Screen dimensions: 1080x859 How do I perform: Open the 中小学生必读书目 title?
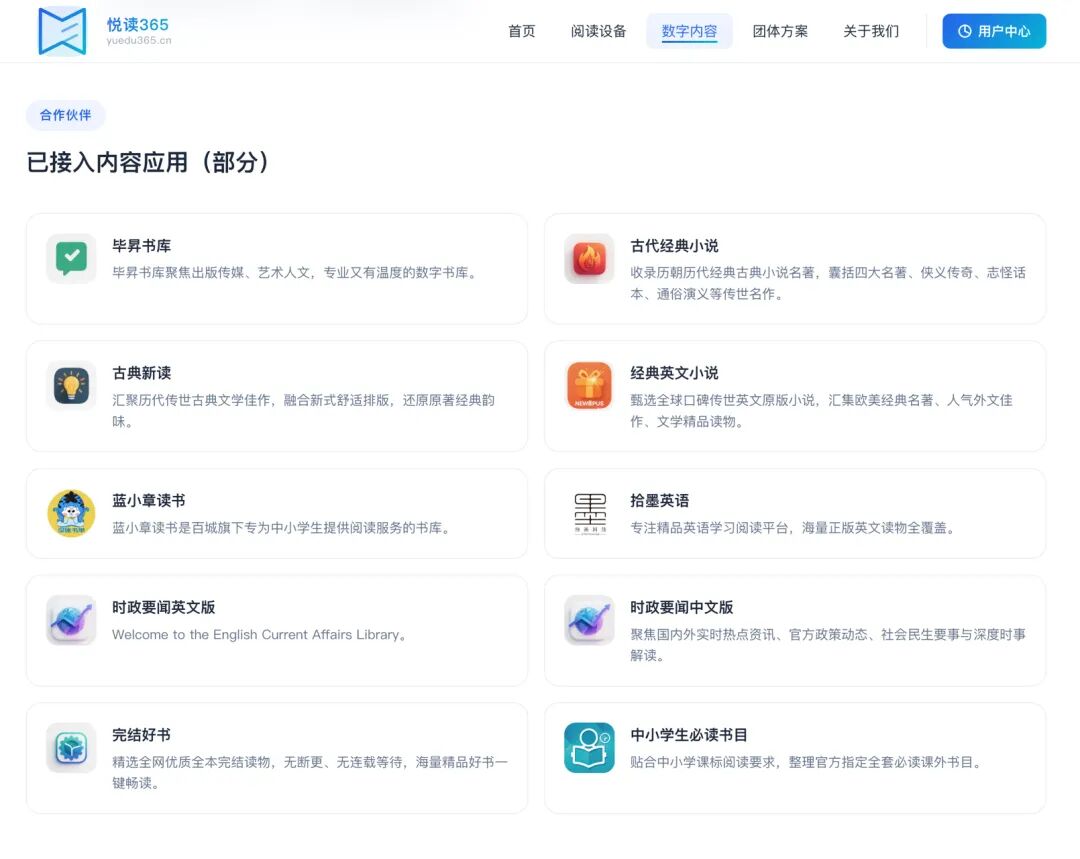tap(689, 735)
